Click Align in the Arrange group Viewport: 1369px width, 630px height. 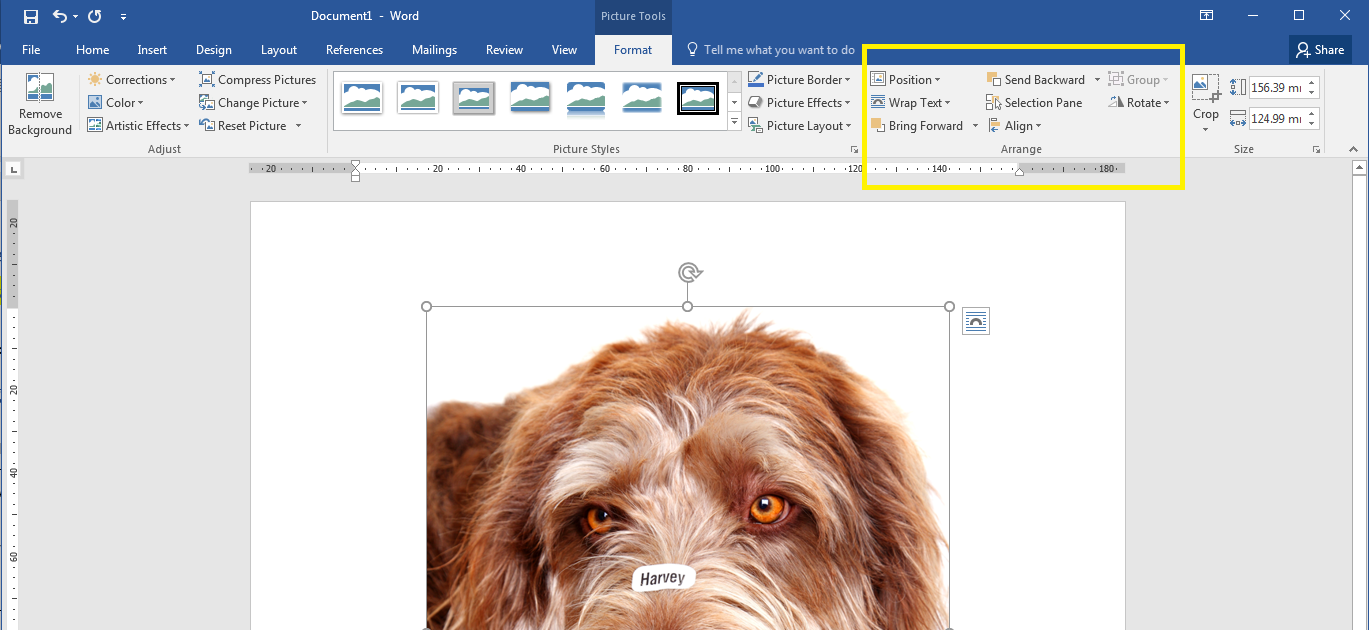coord(1017,125)
